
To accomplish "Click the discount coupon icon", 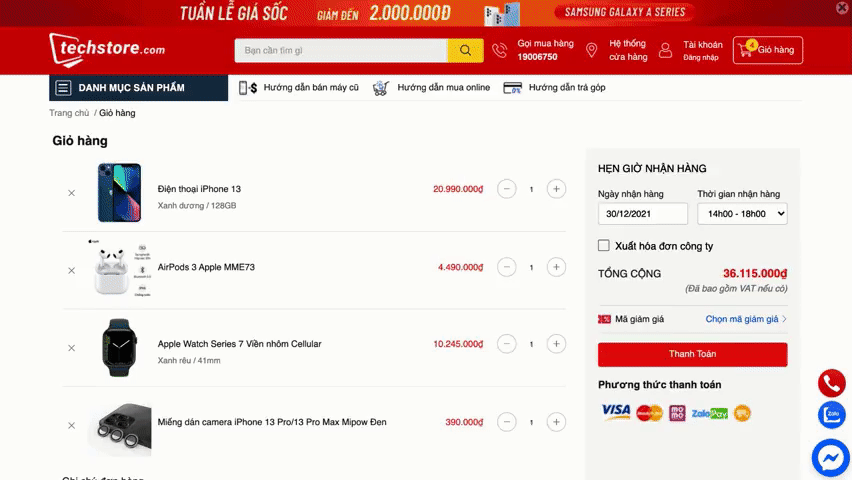I will coord(604,319).
